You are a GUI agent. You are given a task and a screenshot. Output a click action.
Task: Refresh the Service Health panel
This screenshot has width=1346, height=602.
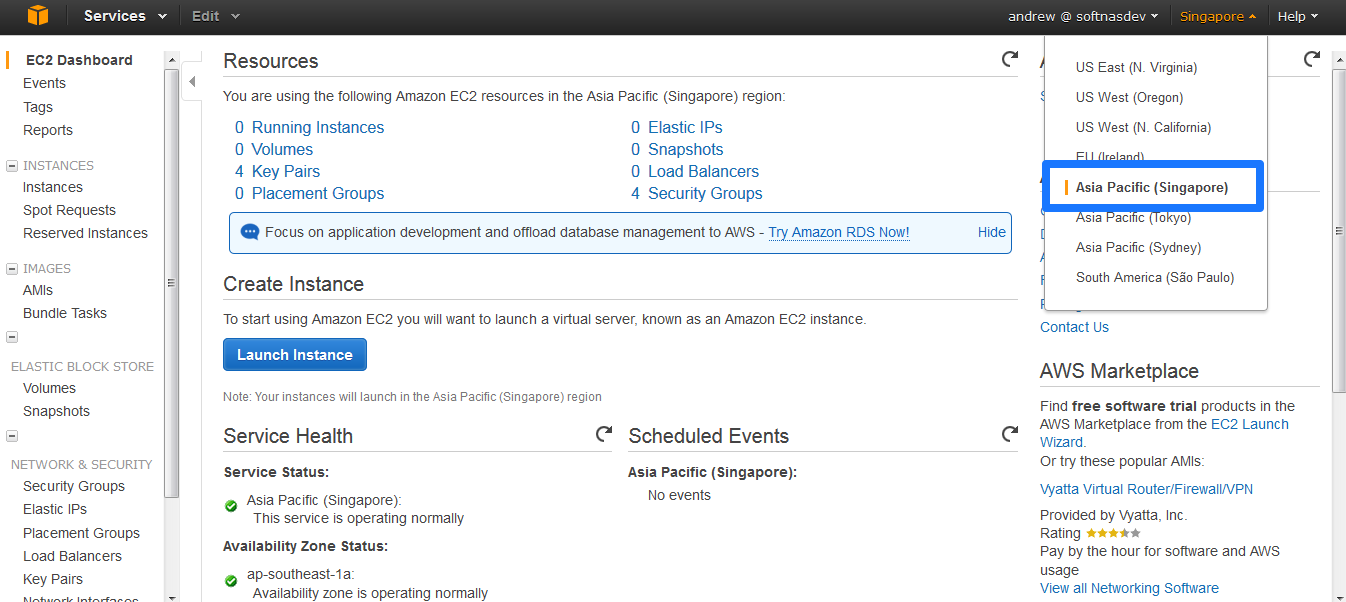coord(604,434)
